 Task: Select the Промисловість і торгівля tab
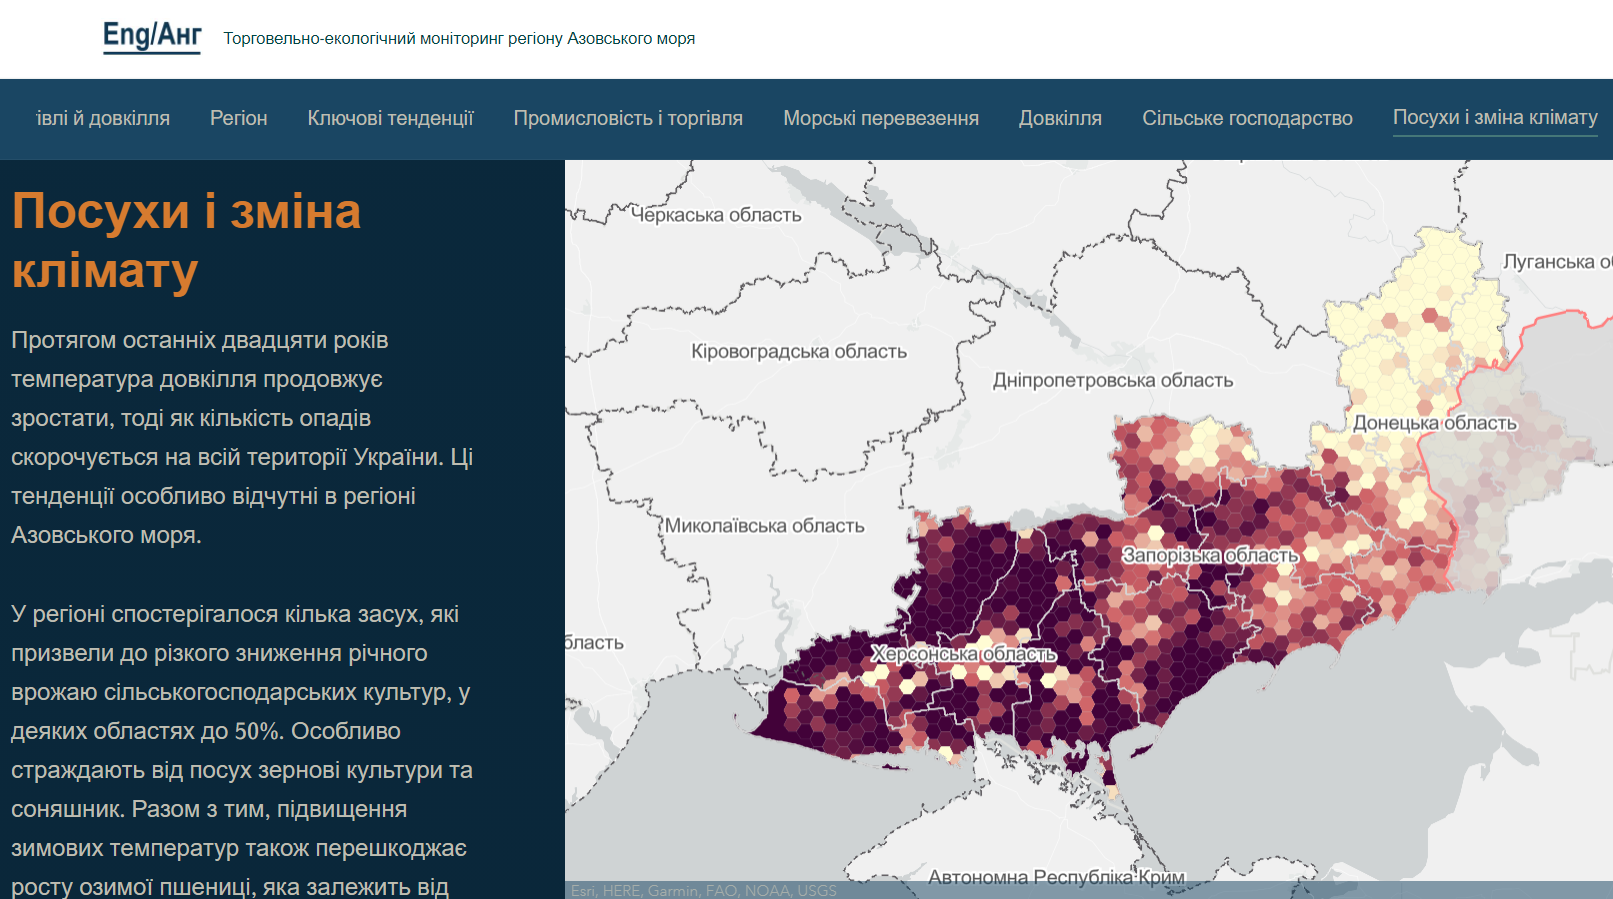tap(628, 118)
